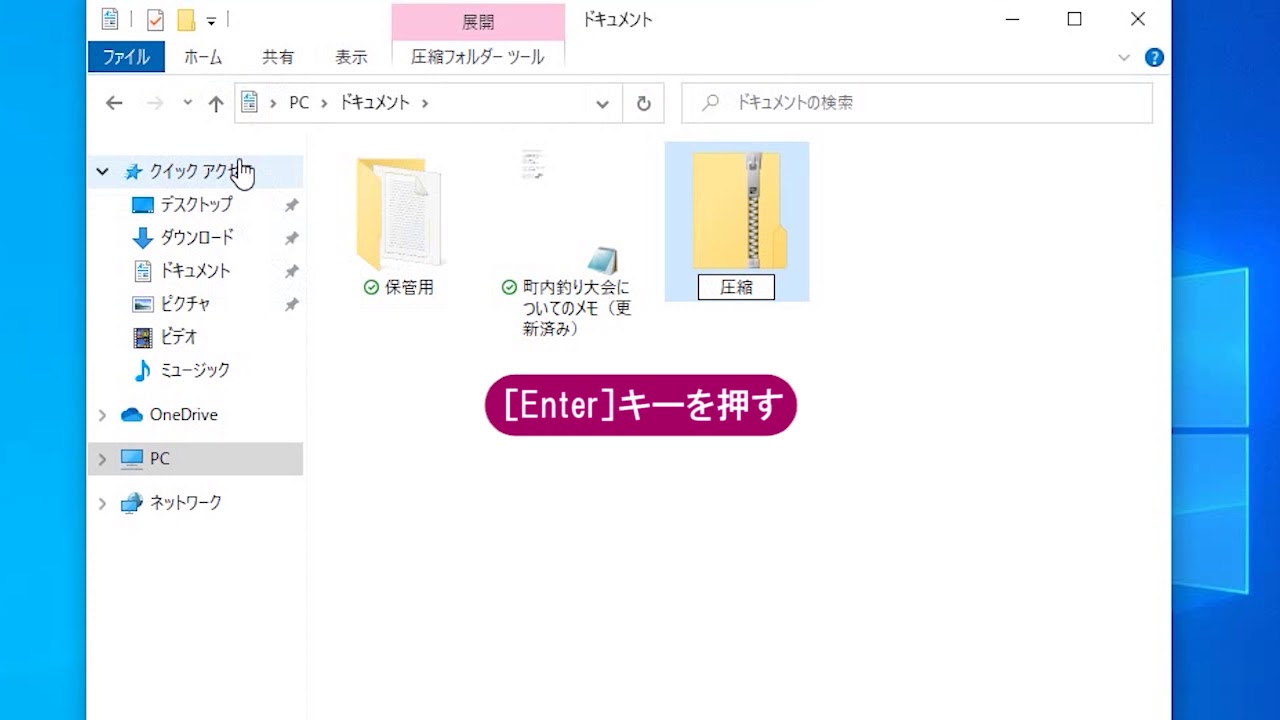
Task: Open the Help question mark icon
Action: click(1154, 57)
